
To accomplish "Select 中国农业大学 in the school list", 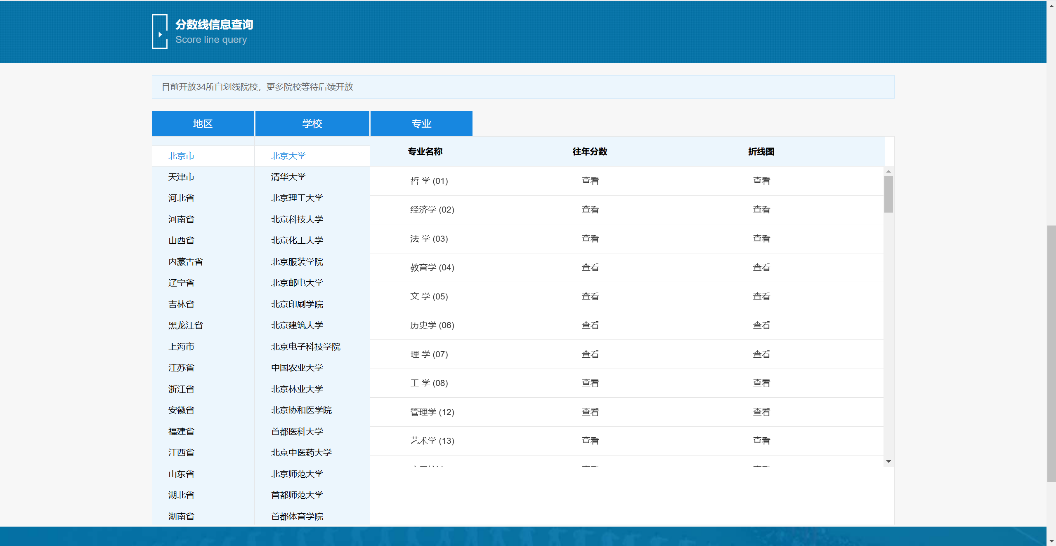I will 297,368.
